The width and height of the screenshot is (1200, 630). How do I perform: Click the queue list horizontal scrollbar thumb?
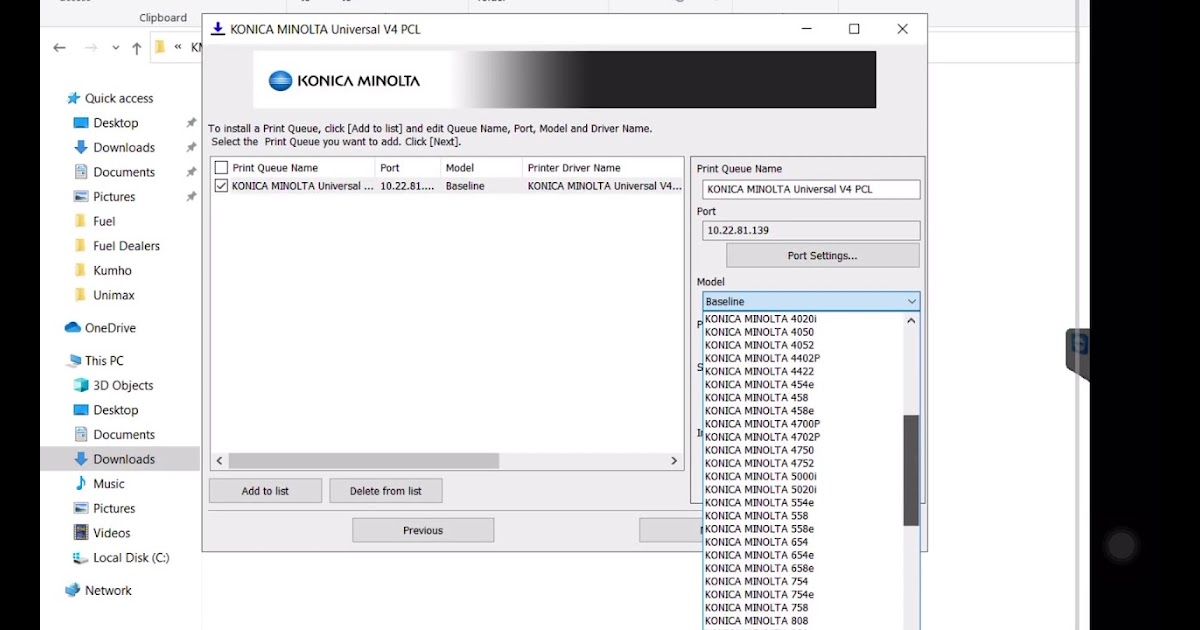(x=363, y=461)
